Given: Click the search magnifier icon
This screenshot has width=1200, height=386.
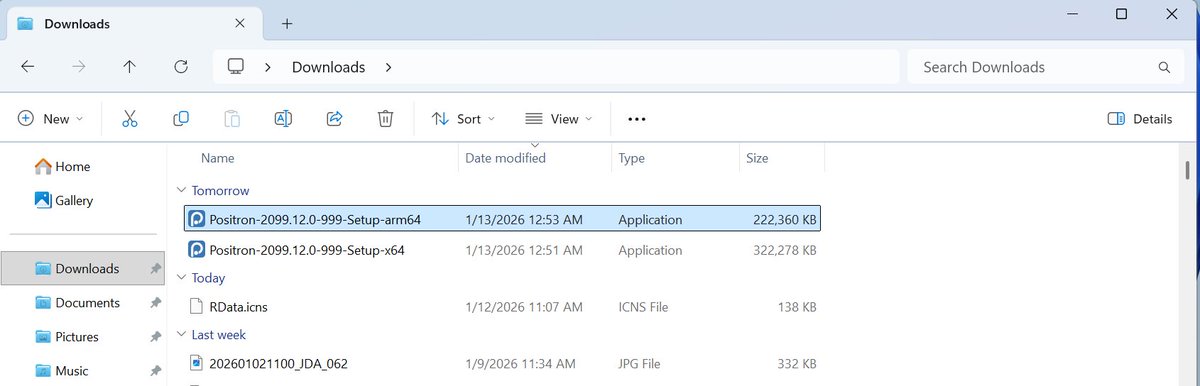Looking at the screenshot, I should (1164, 67).
